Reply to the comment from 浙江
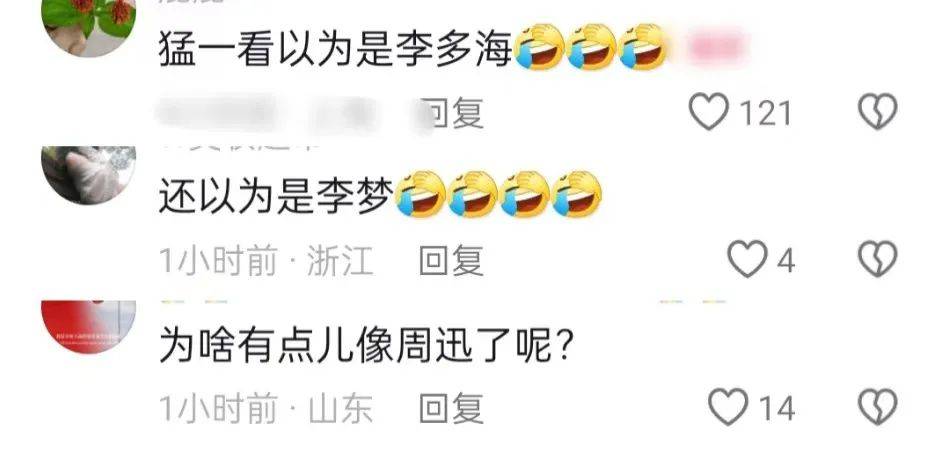This screenshot has width=948, height=450. click(452, 261)
